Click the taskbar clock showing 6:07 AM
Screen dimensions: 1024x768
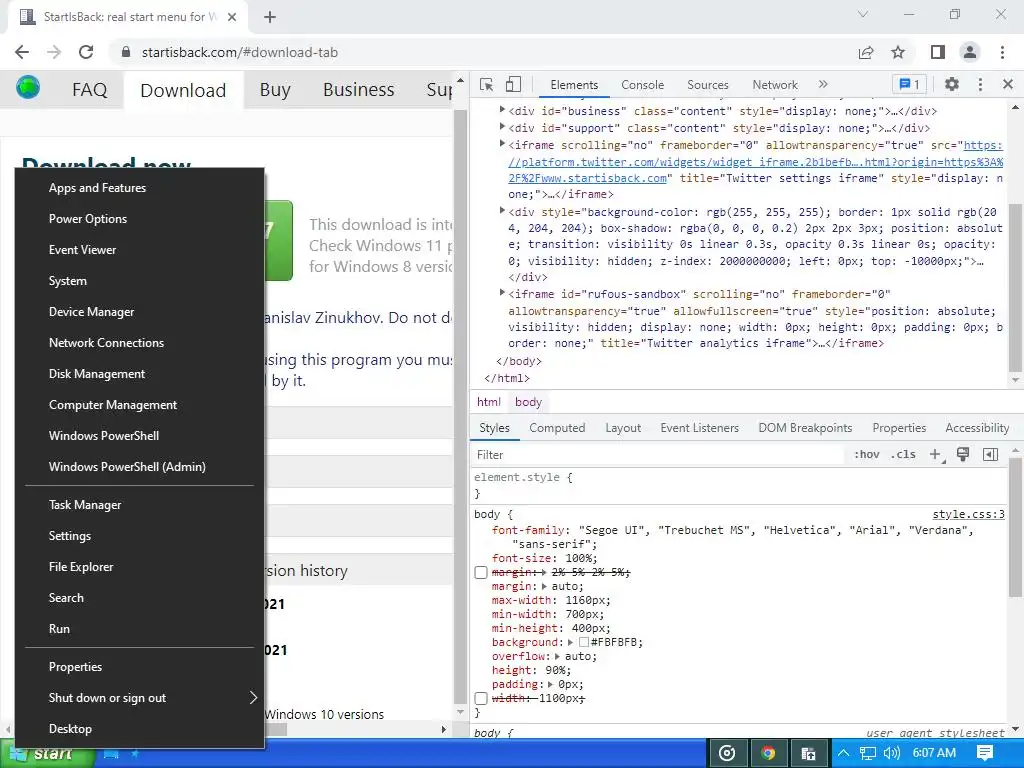click(934, 753)
